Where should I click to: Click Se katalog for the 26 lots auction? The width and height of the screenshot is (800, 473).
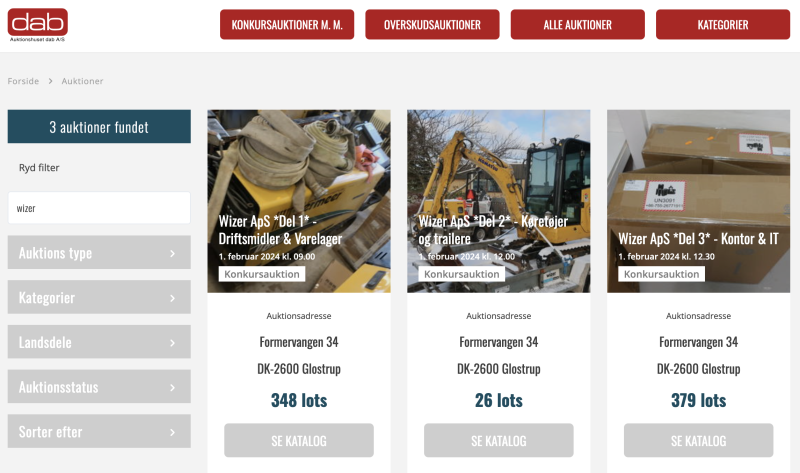pos(498,440)
